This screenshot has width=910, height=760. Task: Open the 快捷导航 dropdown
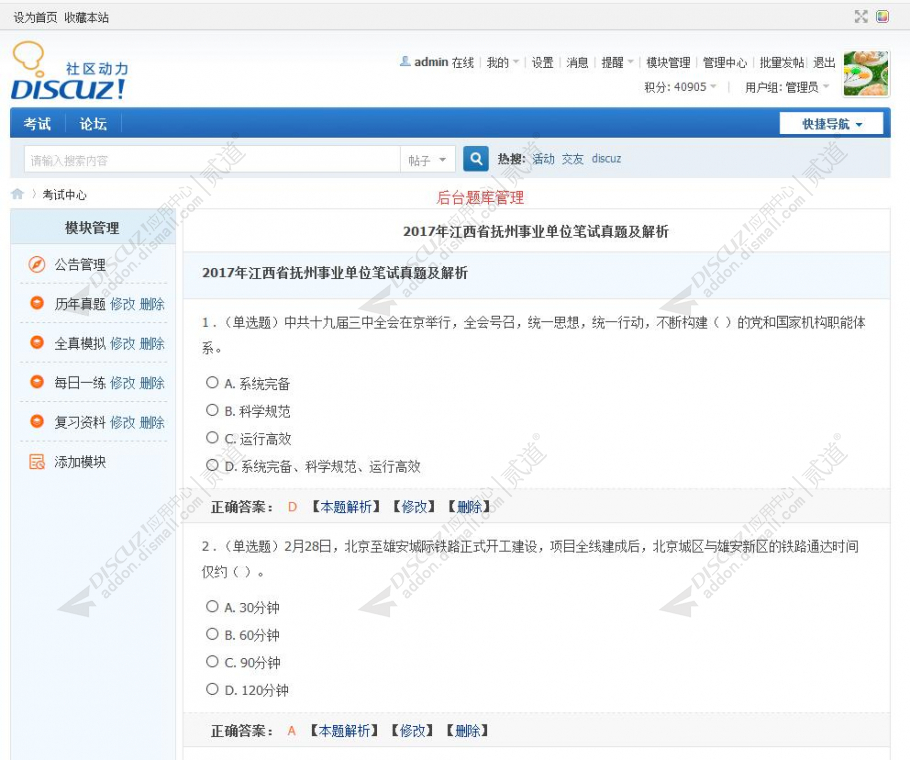[x=831, y=124]
